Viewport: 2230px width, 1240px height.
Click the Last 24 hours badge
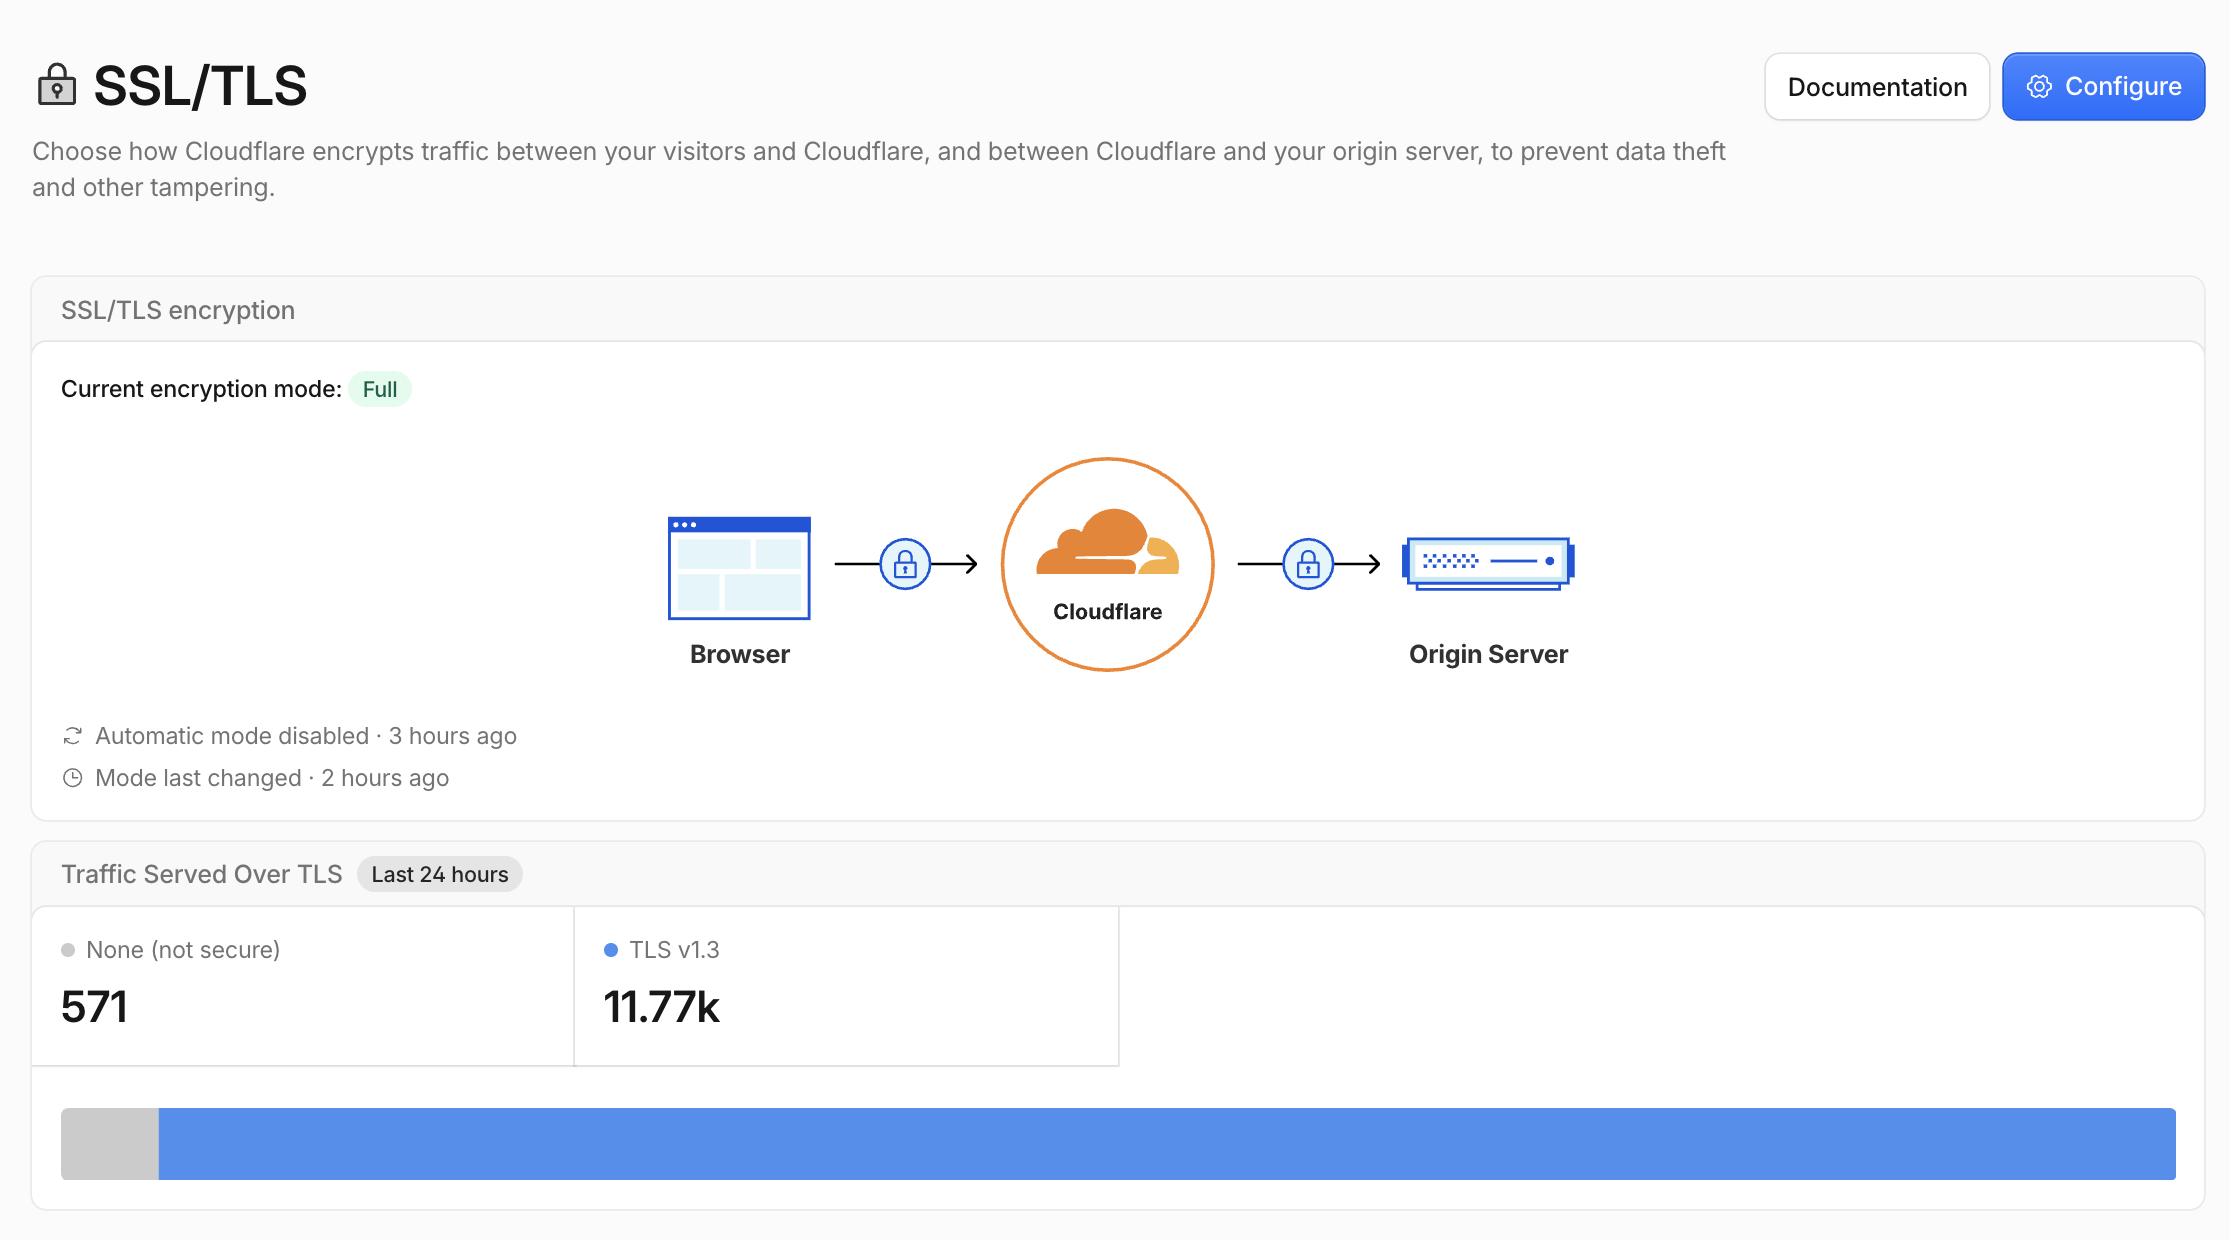(440, 874)
